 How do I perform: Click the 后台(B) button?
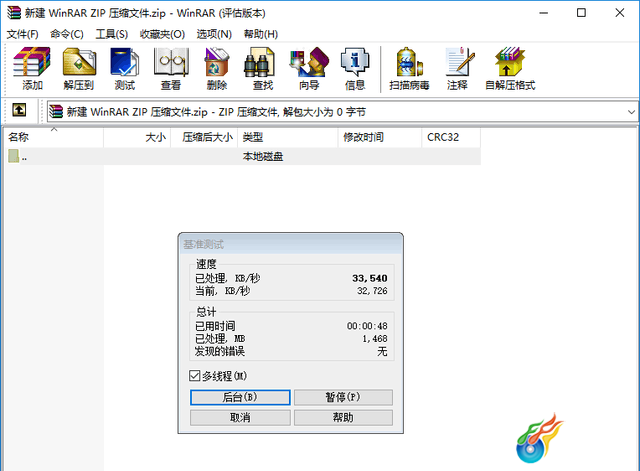(240, 397)
